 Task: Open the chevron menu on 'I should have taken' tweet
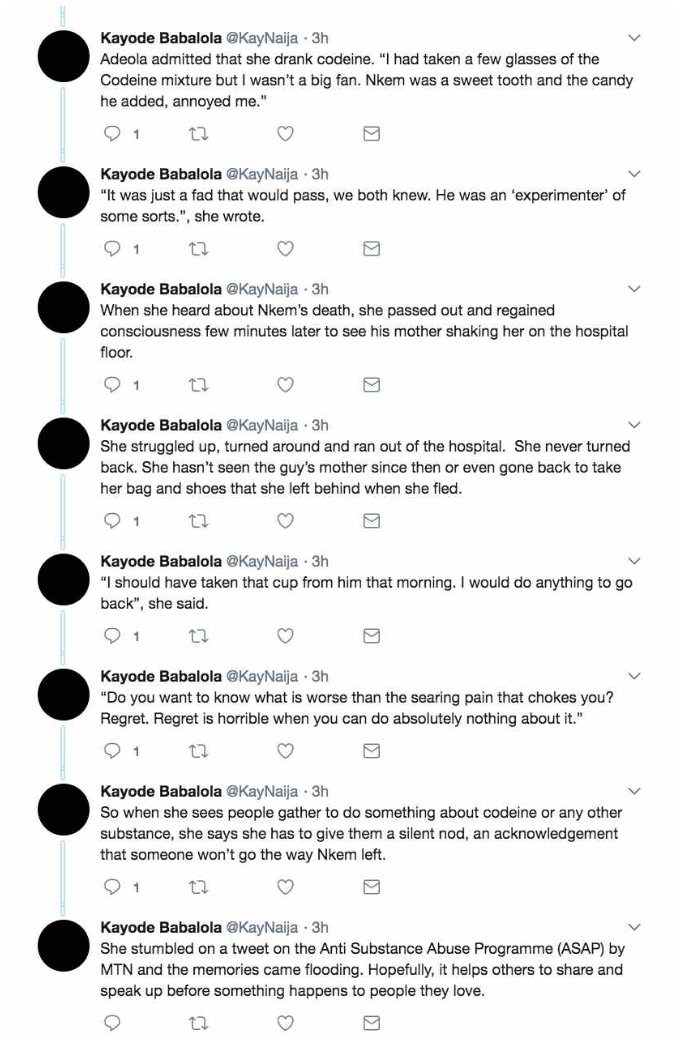pos(634,561)
